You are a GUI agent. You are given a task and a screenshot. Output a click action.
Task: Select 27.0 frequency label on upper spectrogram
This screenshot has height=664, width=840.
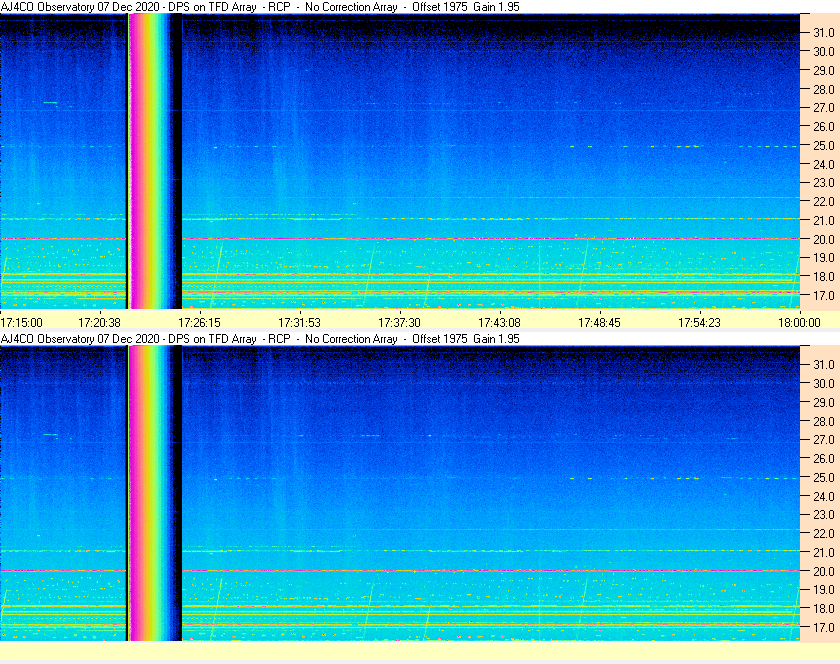coord(824,108)
